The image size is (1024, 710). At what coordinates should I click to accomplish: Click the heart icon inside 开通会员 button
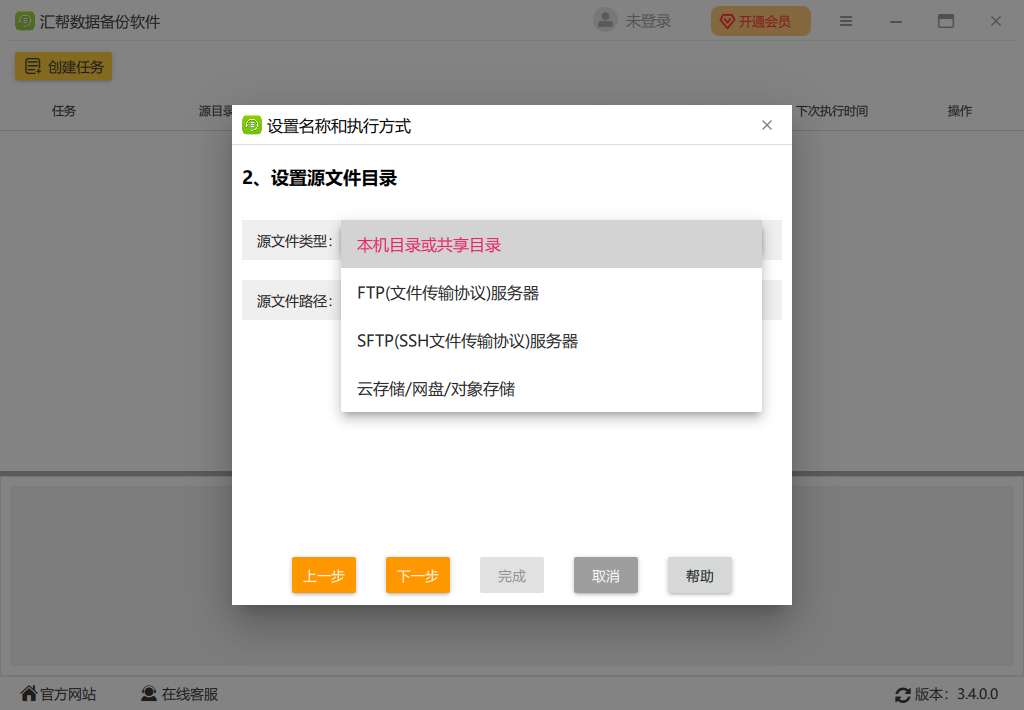tap(725, 20)
